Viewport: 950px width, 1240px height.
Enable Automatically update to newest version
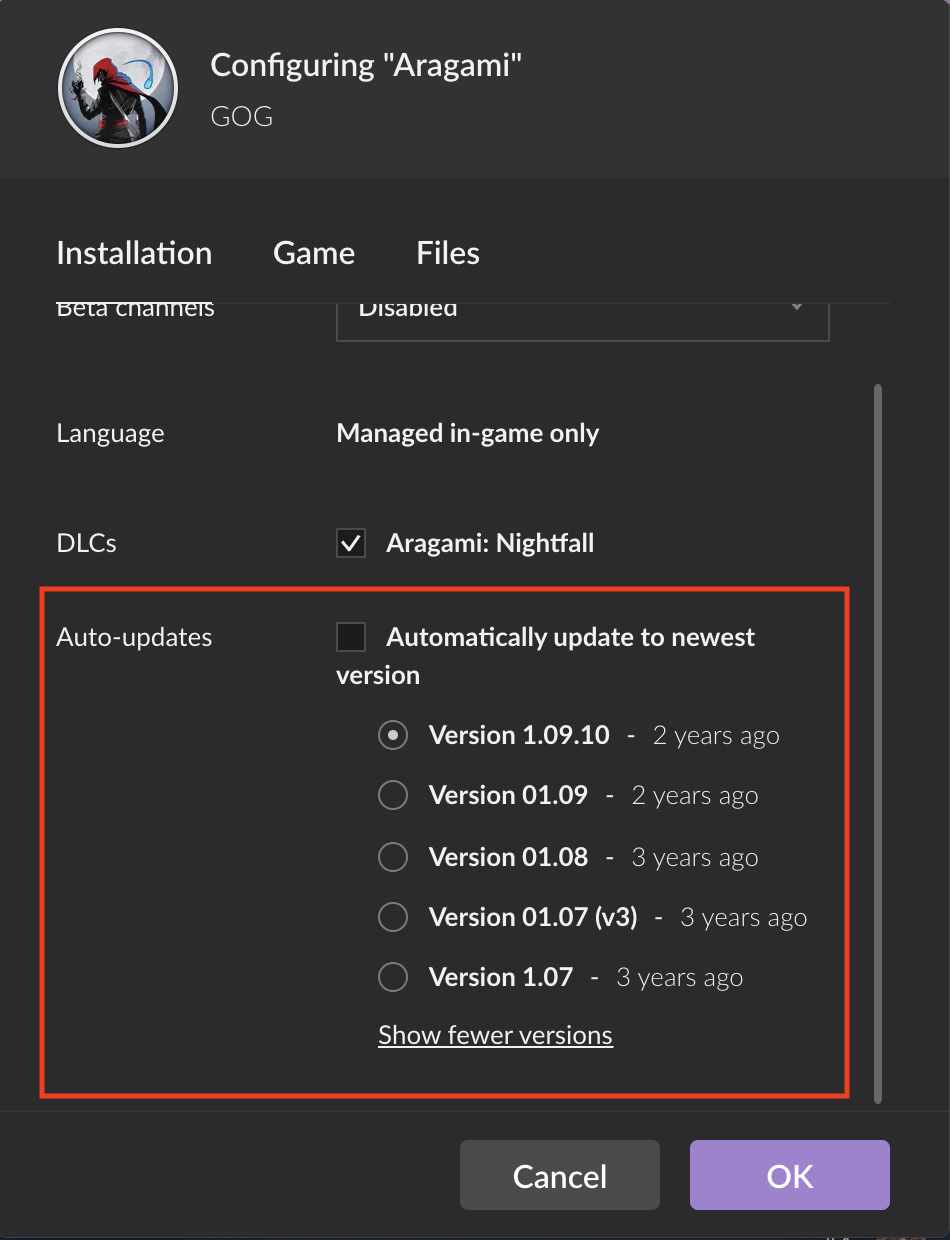point(351,637)
